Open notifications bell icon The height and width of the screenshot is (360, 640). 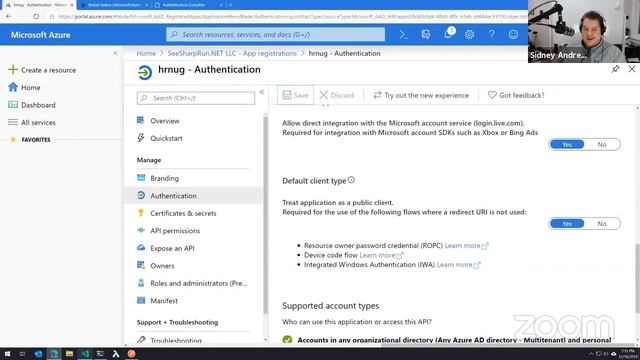coord(448,34)
